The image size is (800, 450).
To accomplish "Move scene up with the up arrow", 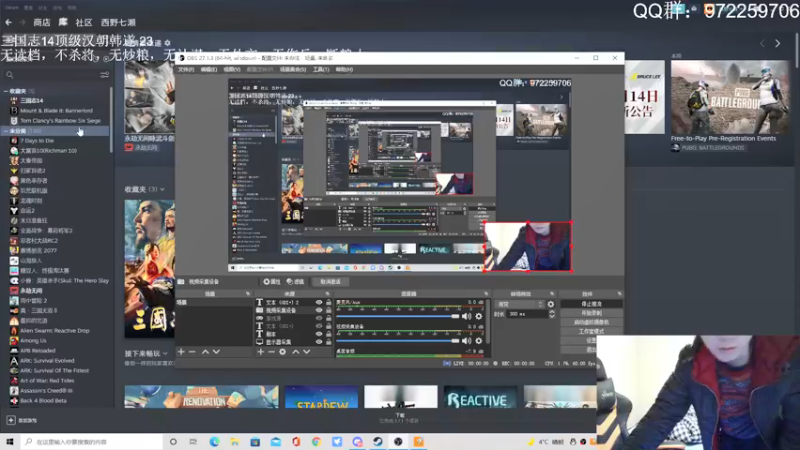I will pyautogui.click(x=205, y=352).
